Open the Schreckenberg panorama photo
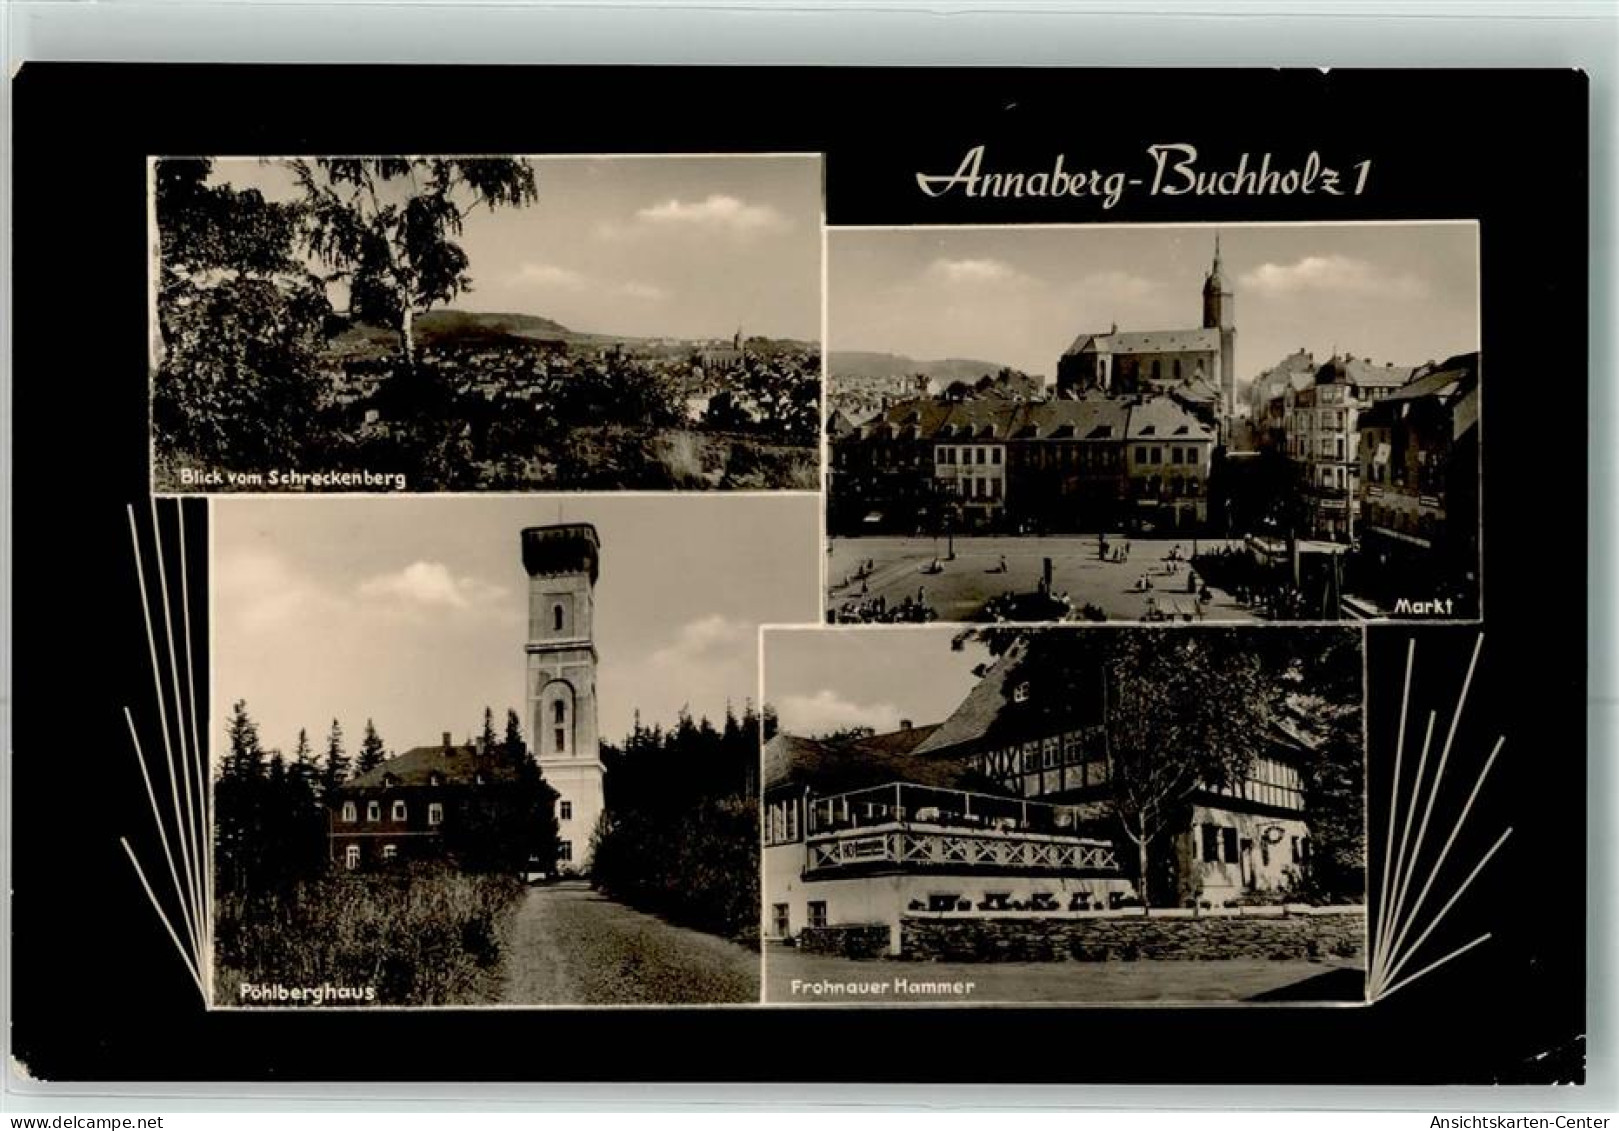Viewport: 1619px width, 1131px height. [x=486, y=324]
